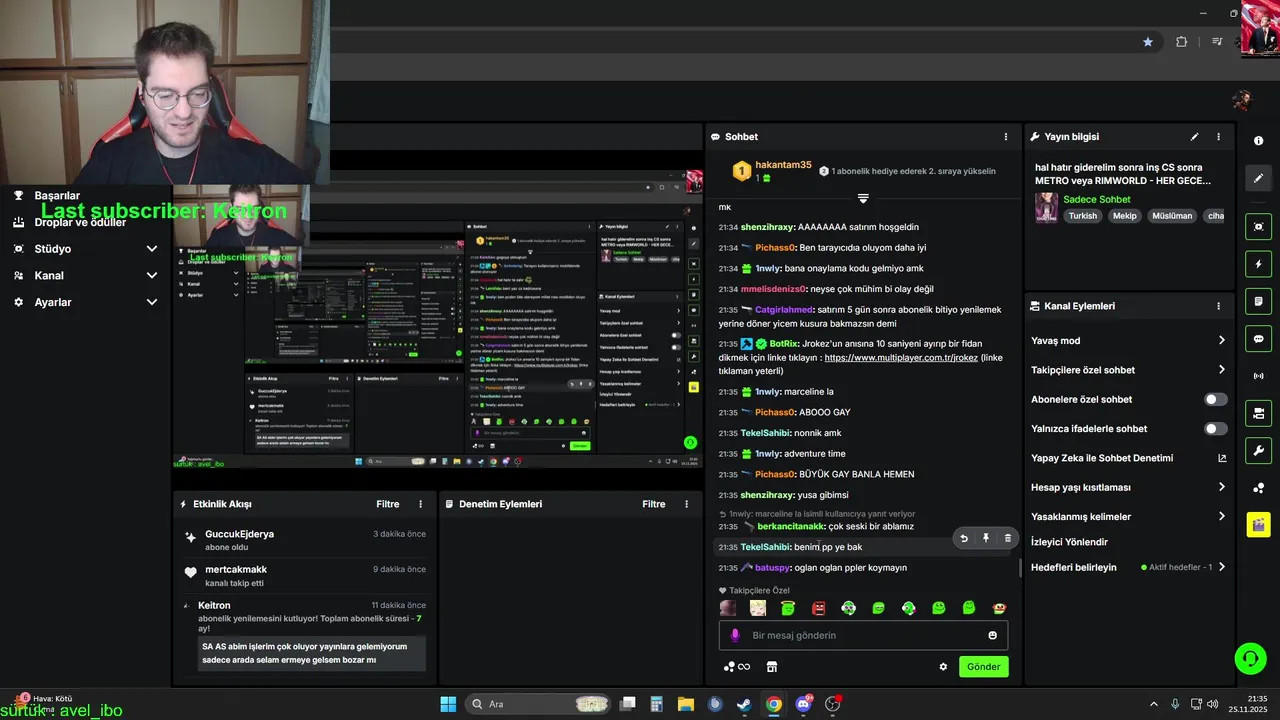Click the wrench icon in right sidebar
This screenshot has width=1280, height=720.
(1258, 450)
